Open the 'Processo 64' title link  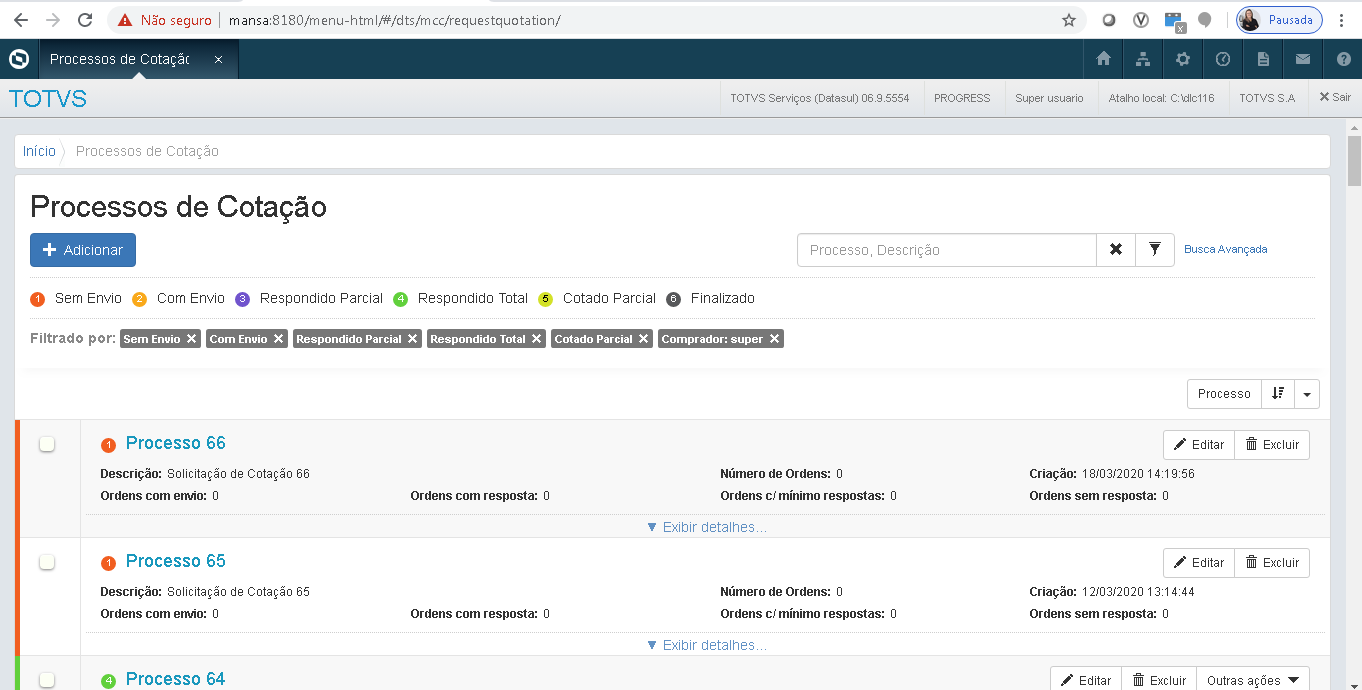[x=176, y=679]
